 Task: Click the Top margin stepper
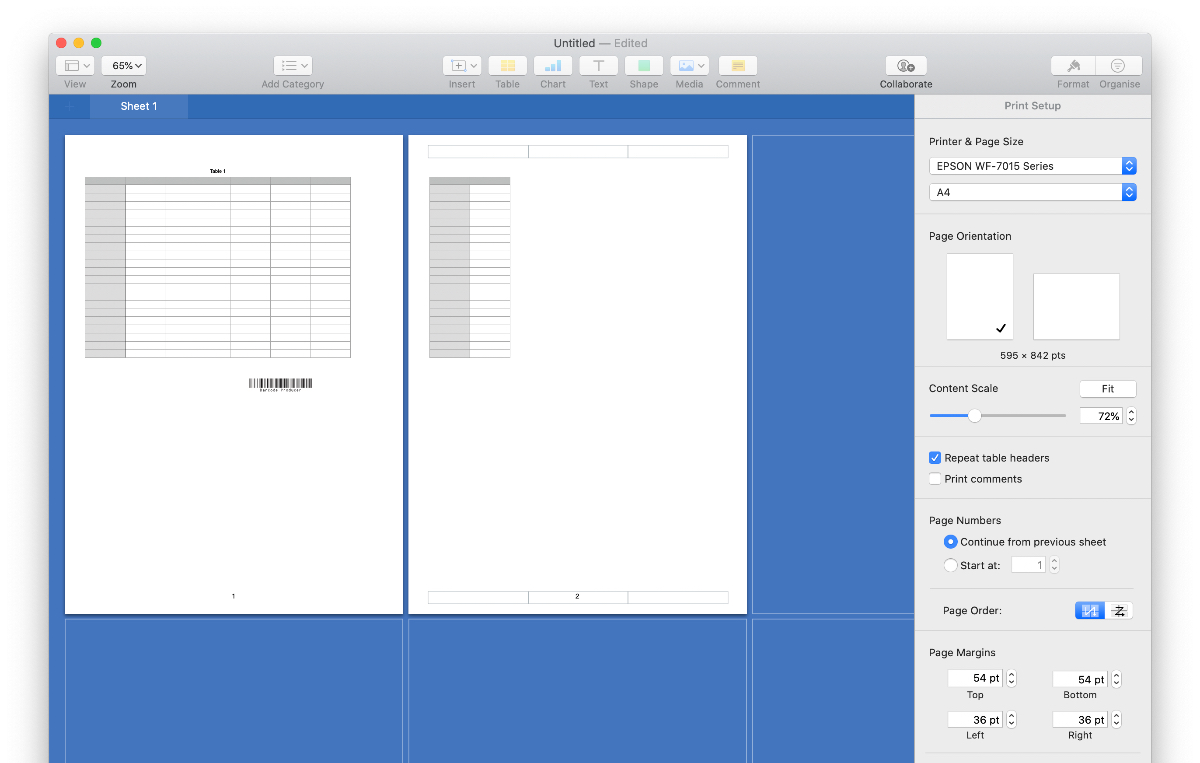pyautogui.click(x=1011, y=678)
